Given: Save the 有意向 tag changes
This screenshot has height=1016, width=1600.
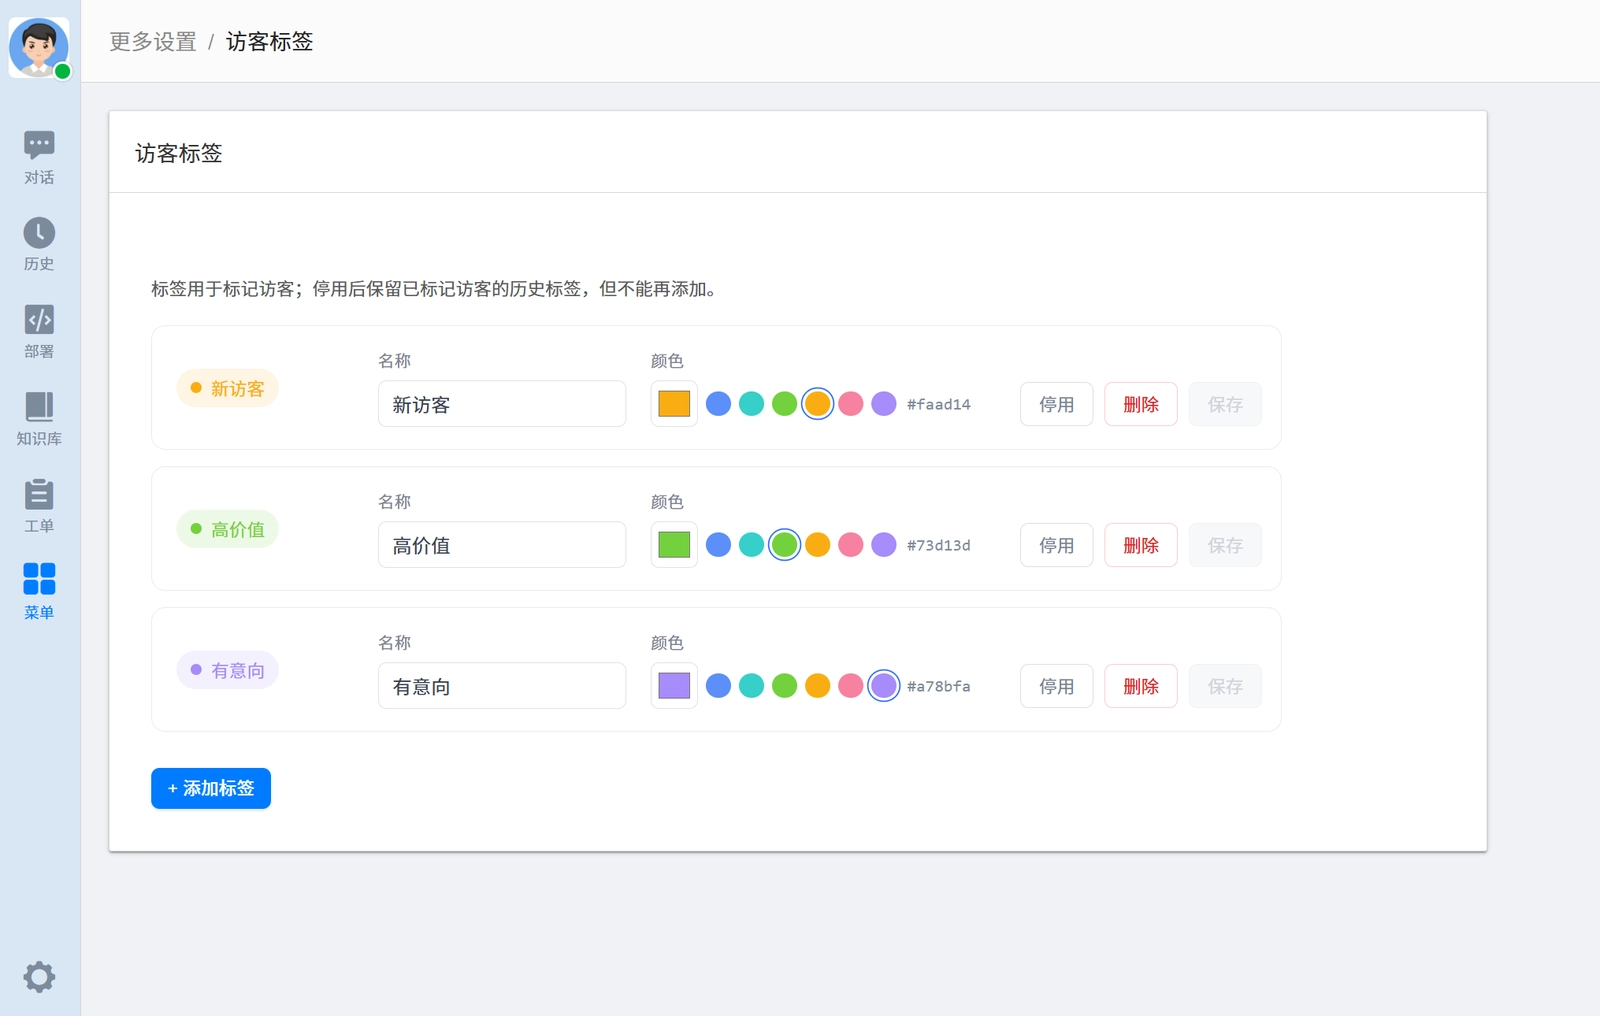Looking at the screenshot, I should click(1225, 686).
